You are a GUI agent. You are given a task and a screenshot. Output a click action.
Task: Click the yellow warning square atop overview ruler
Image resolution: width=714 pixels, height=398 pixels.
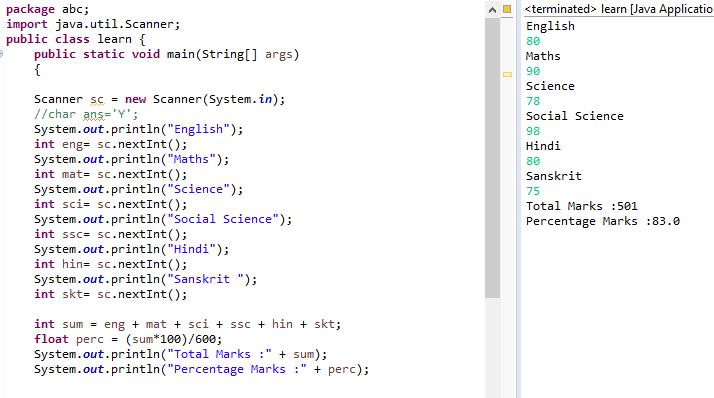tap(507, 9)
